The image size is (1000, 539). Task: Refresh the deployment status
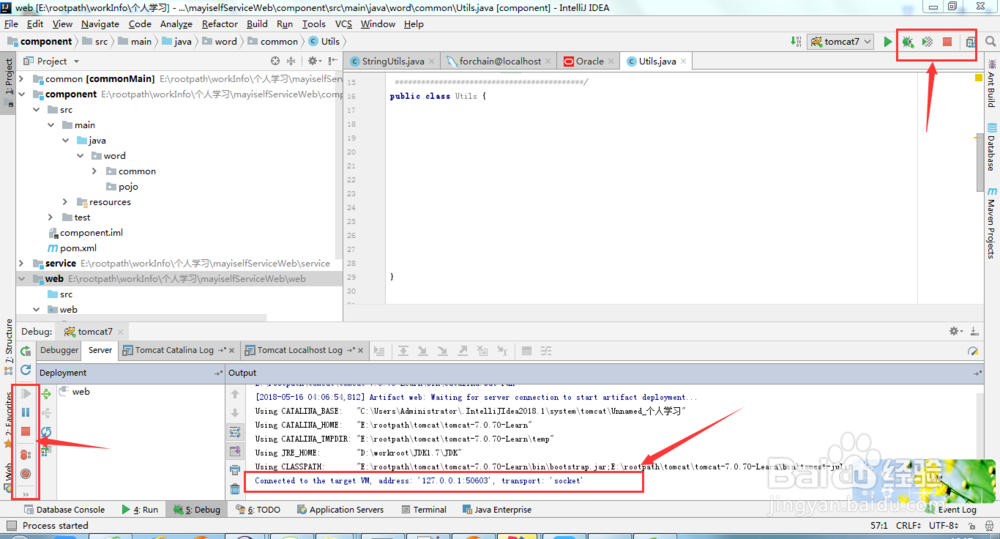click(46, 432)
